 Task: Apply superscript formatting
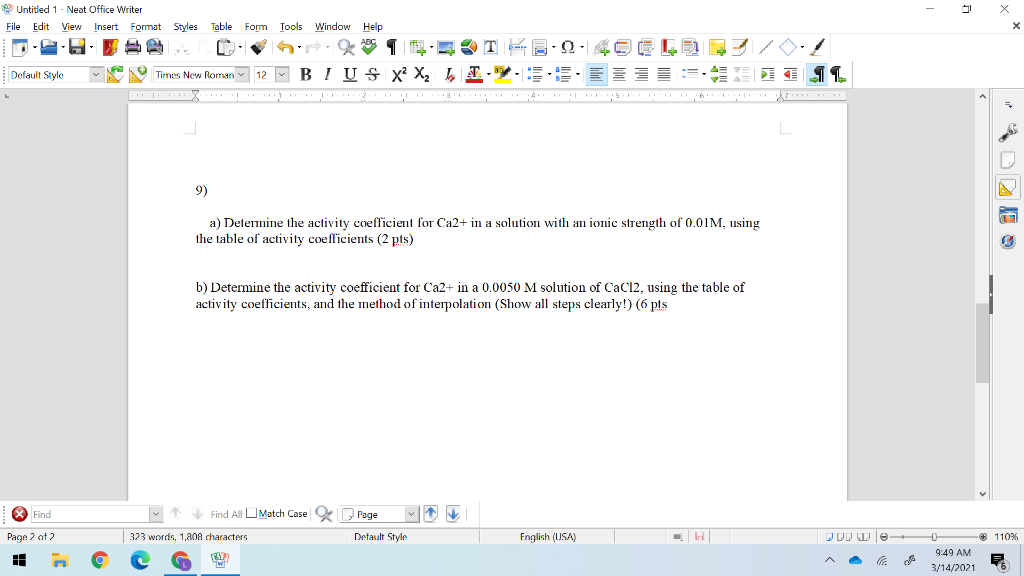pyautogui.click(x=399, y=74)
